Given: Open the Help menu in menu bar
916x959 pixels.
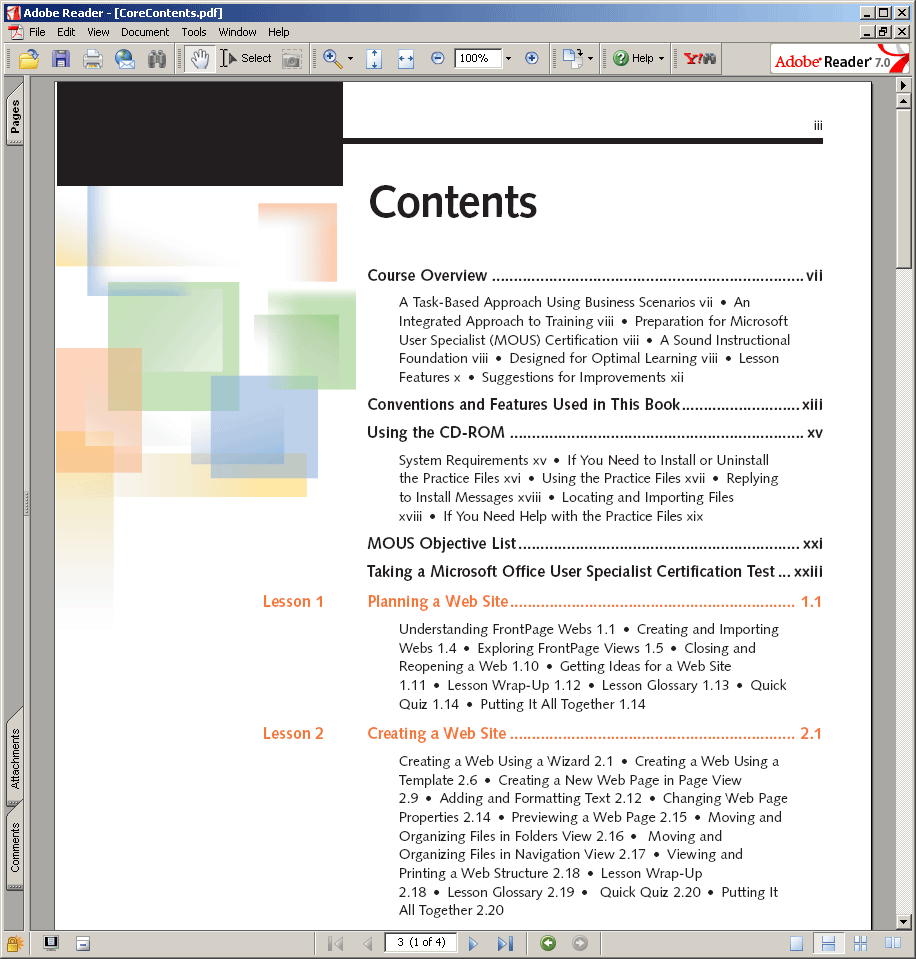Looking at the screenshot, I should click(x=278, y=32).
